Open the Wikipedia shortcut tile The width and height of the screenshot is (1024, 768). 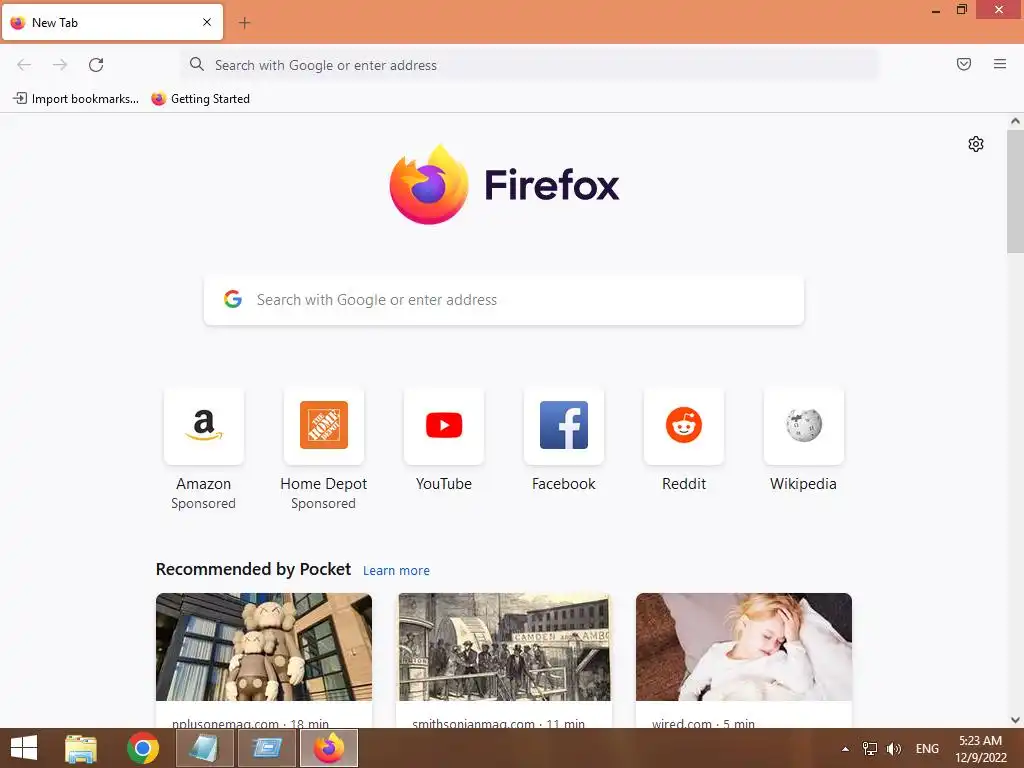[804, 426]
